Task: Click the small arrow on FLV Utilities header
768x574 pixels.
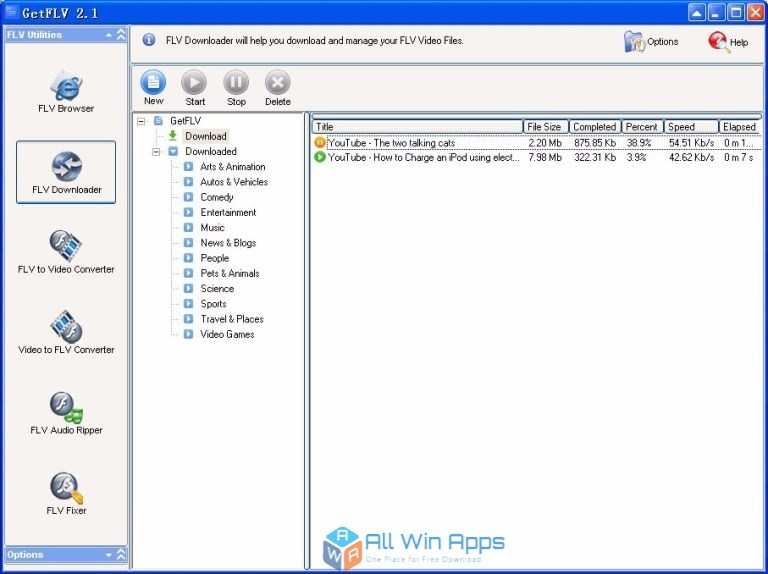Action: (x=109, y=35)
